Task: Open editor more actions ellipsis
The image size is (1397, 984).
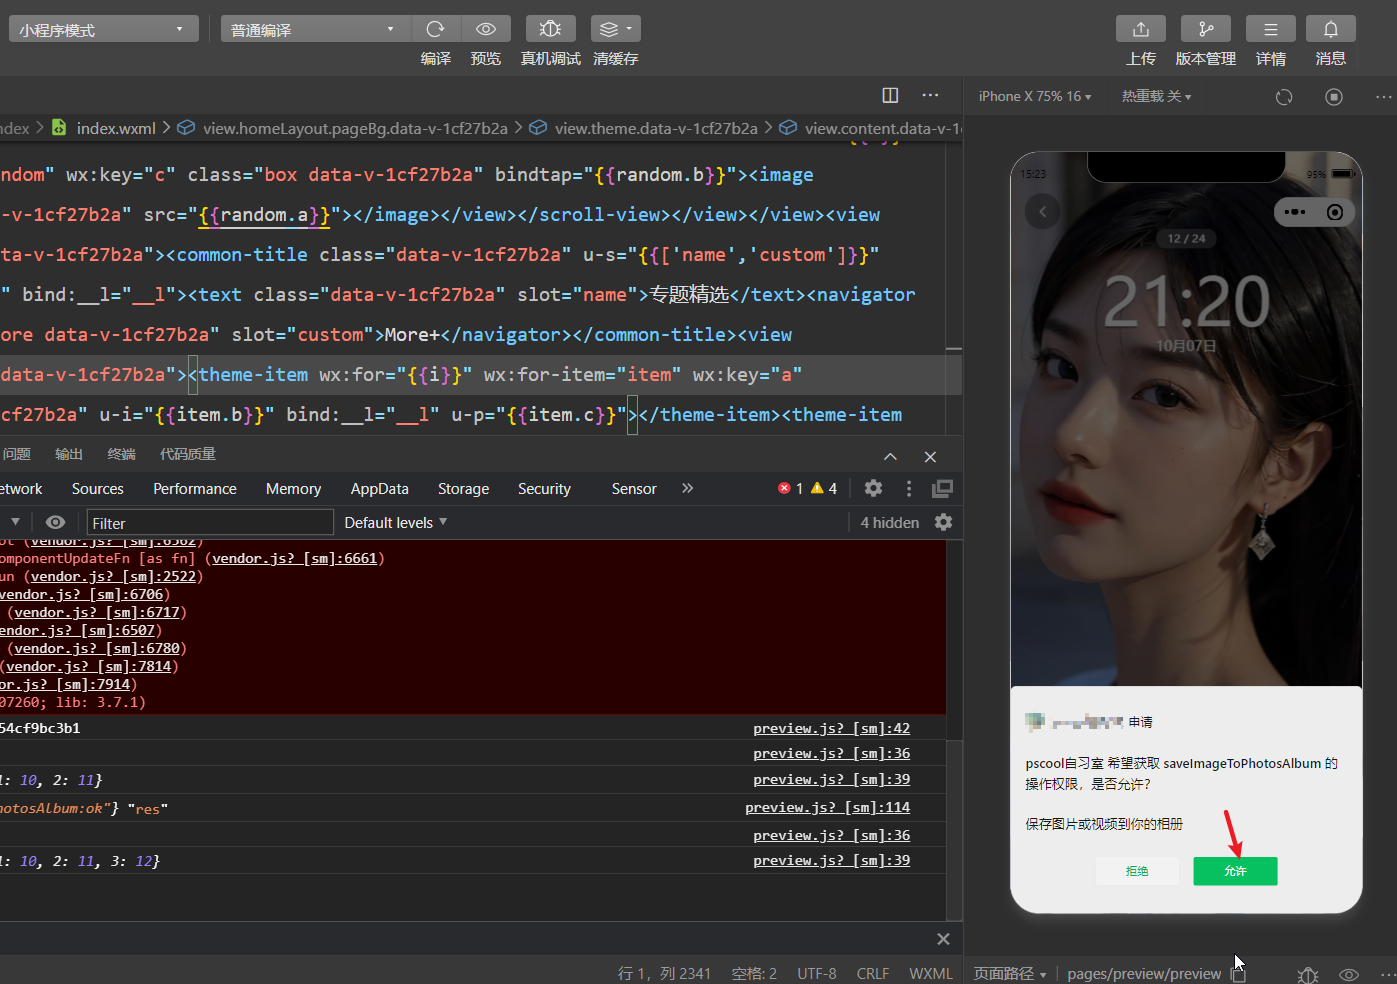Action: (x=930, y=95)
